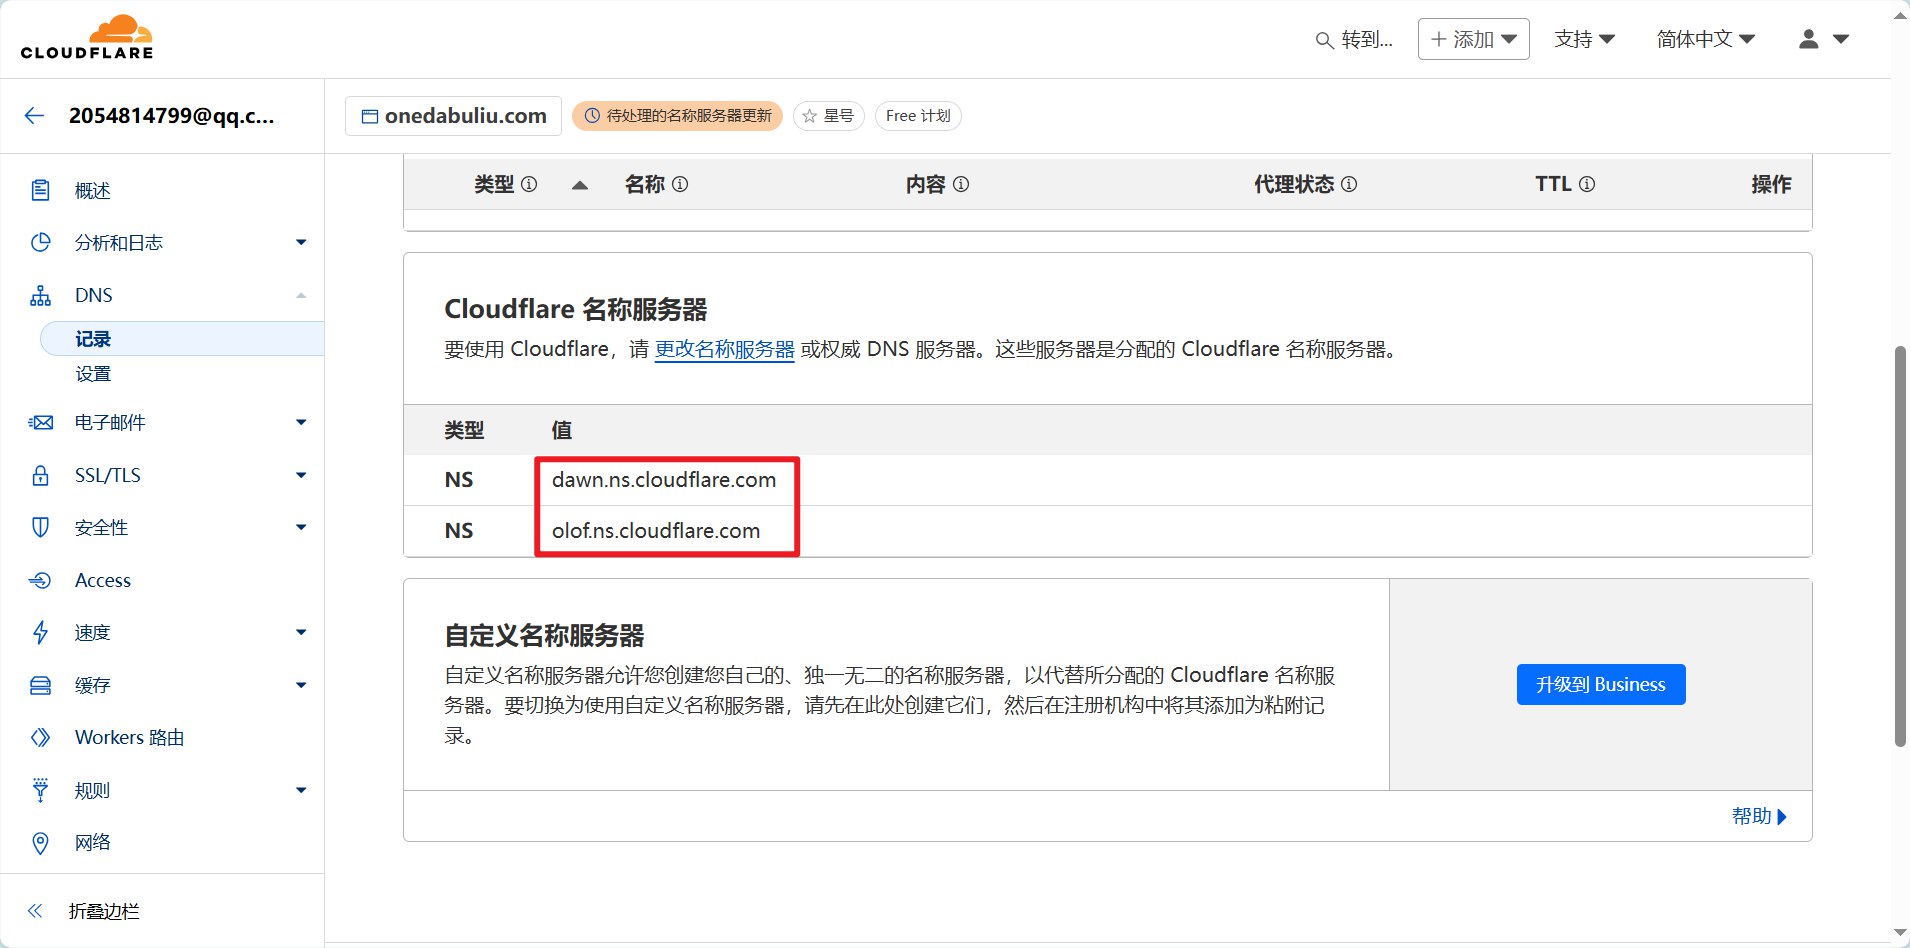
Task: Click the 网络 location pin icon
Action: pyautogui.click(x=40, y=843)
